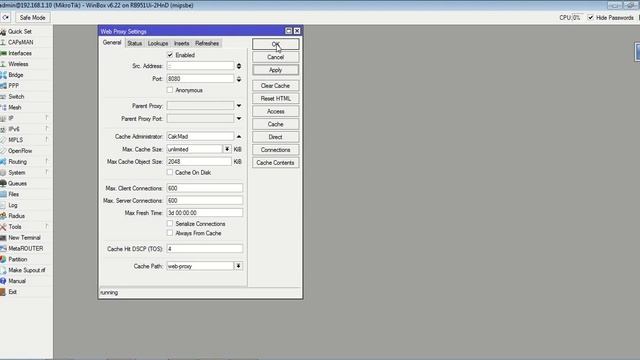Screen dimensions: 640x360
Task: Click OK in Web Proxy Settings
Action: (x=276, y=44)
